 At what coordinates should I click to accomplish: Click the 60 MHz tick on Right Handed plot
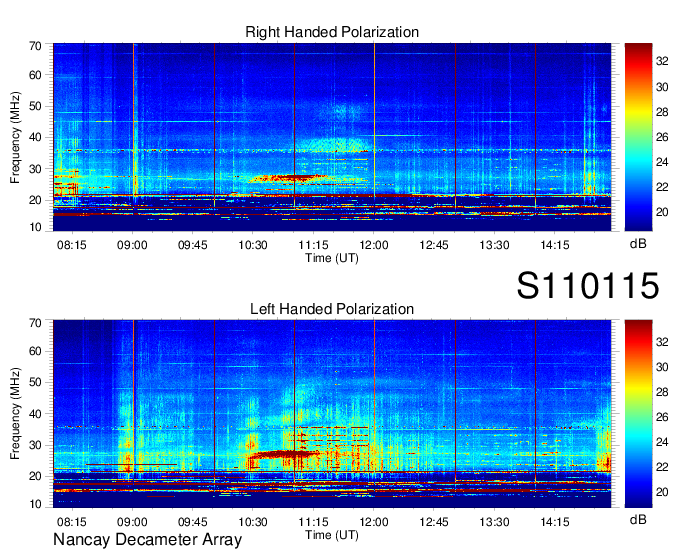coord(35,75)
